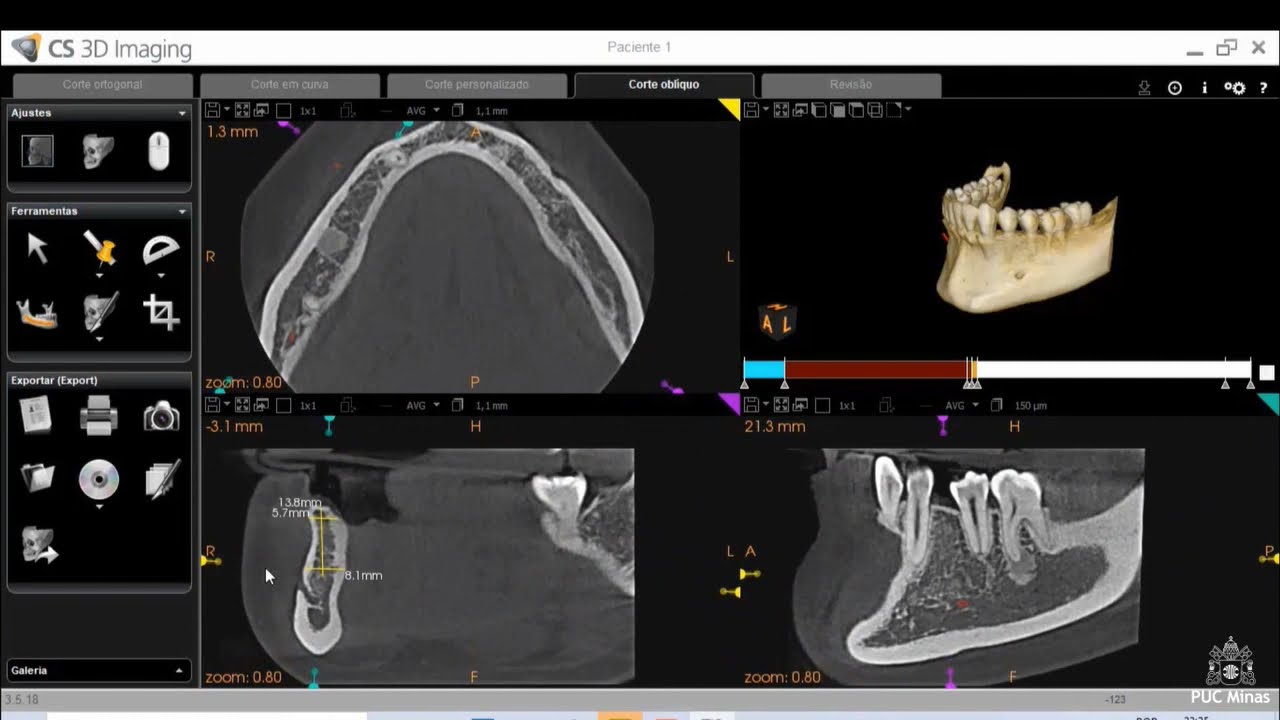Image resolution: width=1280 pixels, height=720 pixels.
Task: Click the 1x1 layout label in the axial view toolbar
Action: [308, 111]
